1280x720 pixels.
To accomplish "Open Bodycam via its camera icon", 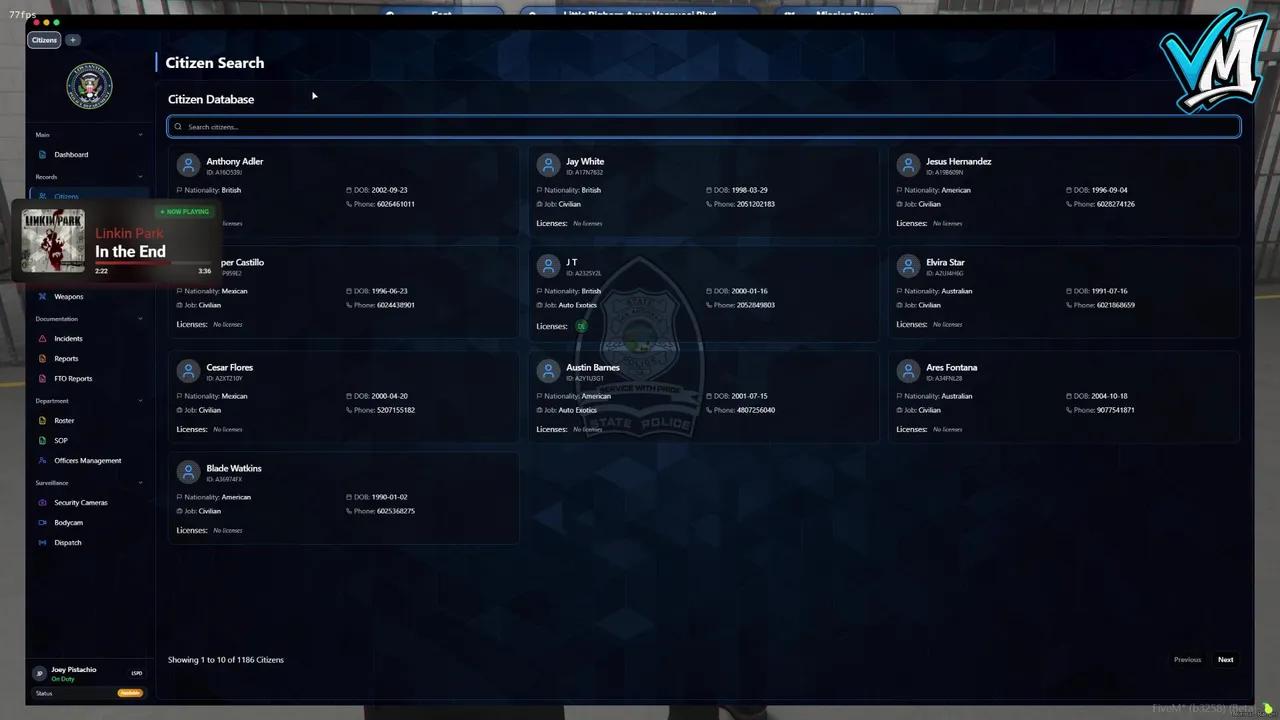I will pos(42,523).
